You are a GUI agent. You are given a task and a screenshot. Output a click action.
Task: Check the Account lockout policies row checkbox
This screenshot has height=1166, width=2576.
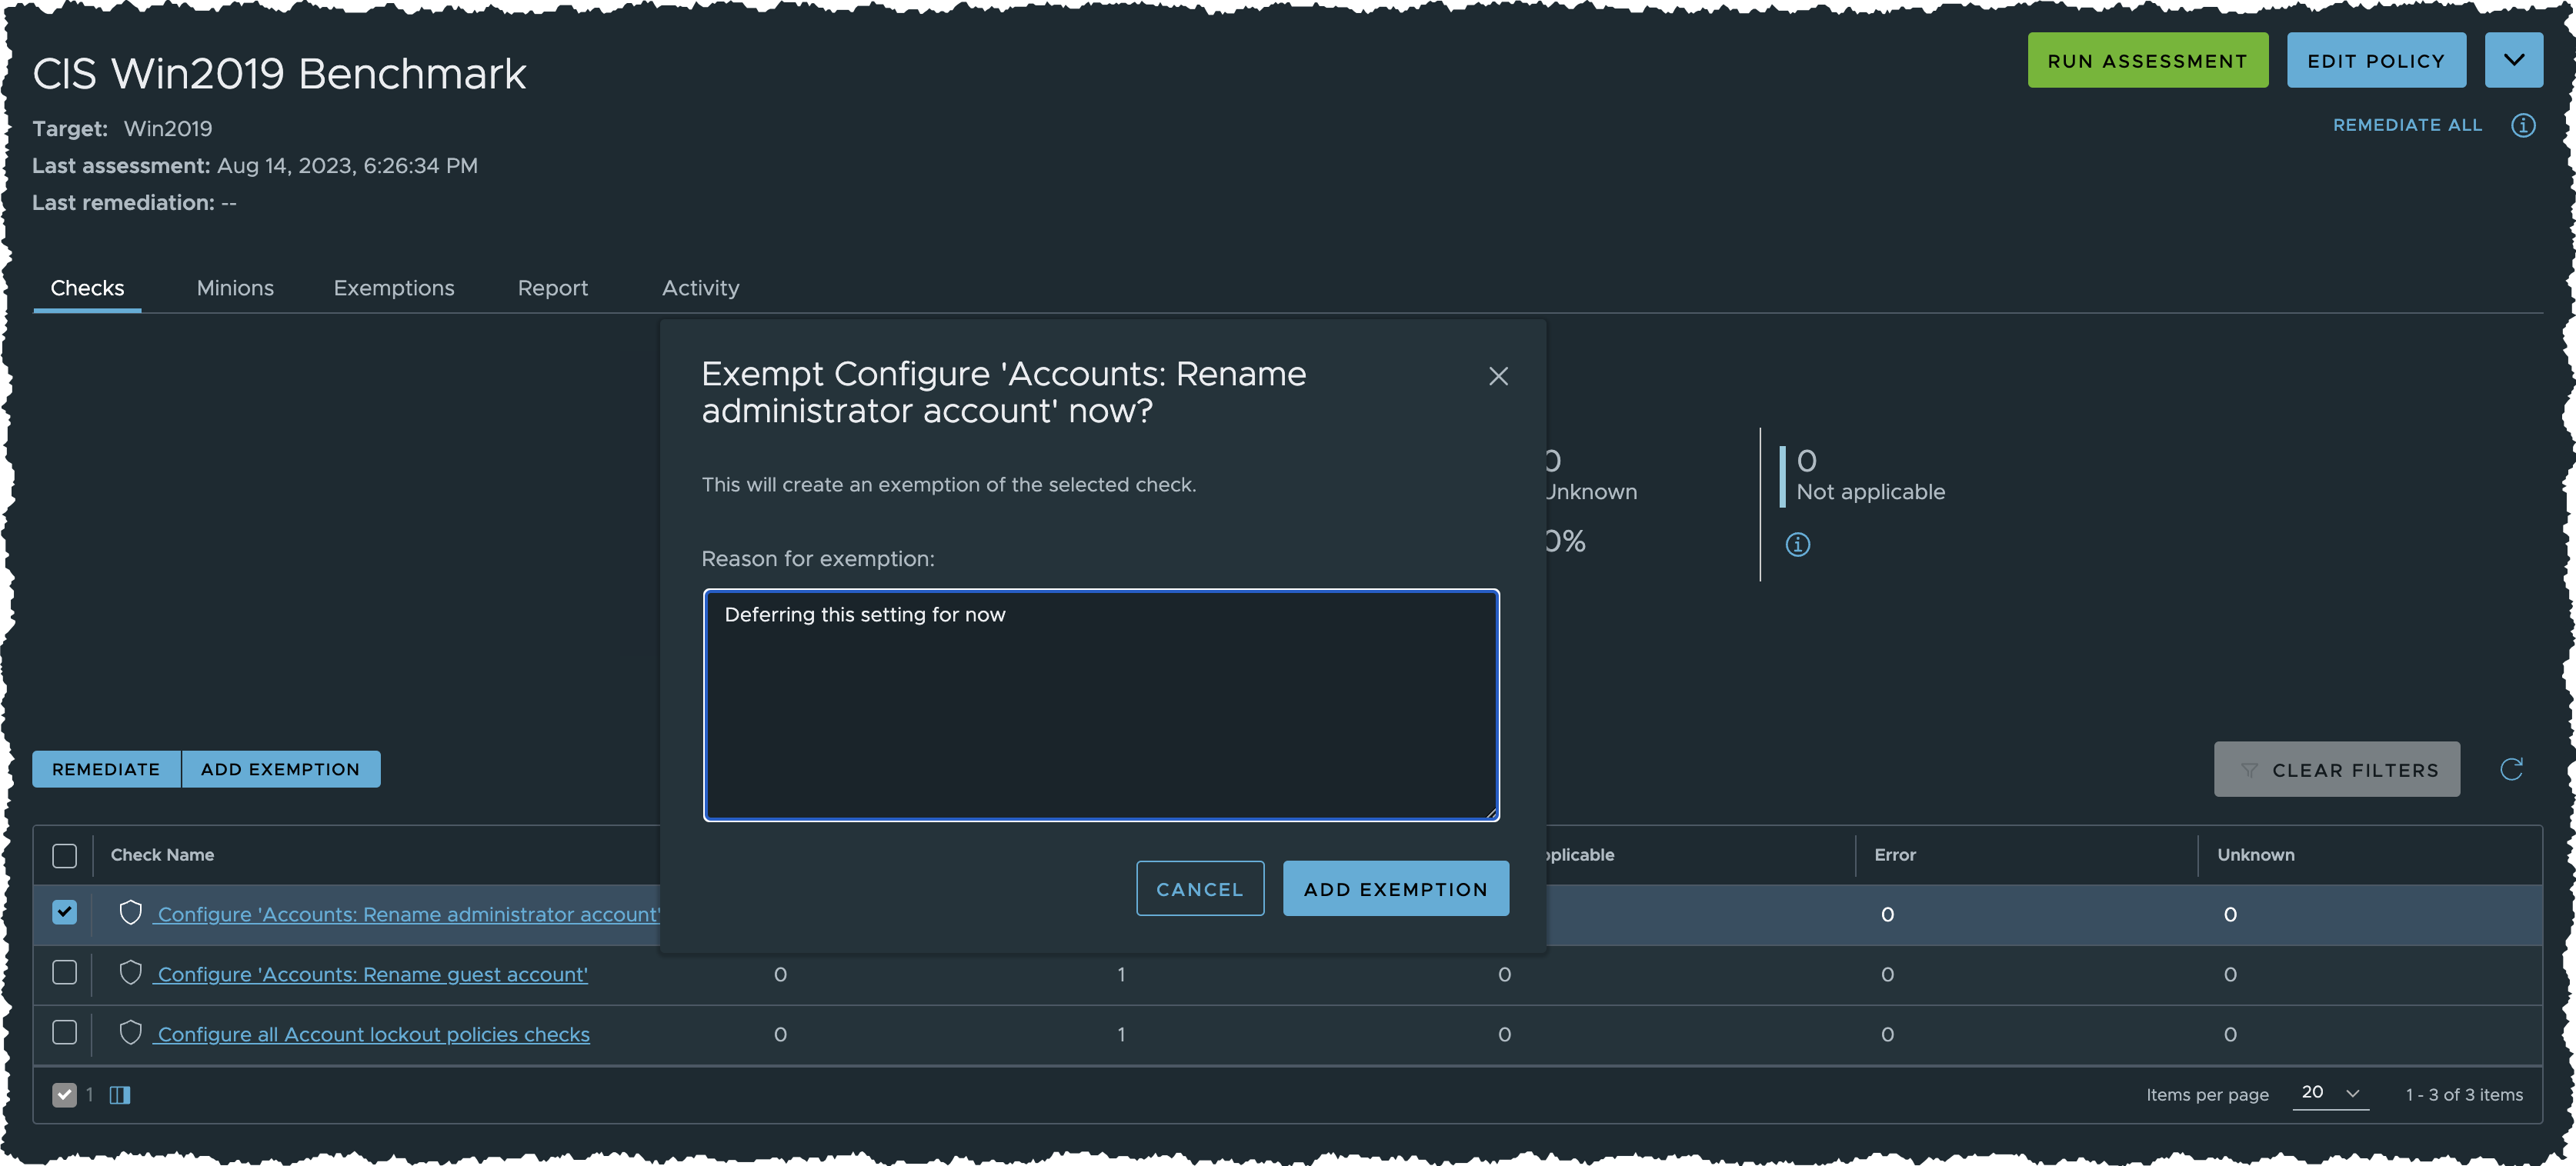[64, 1032]
